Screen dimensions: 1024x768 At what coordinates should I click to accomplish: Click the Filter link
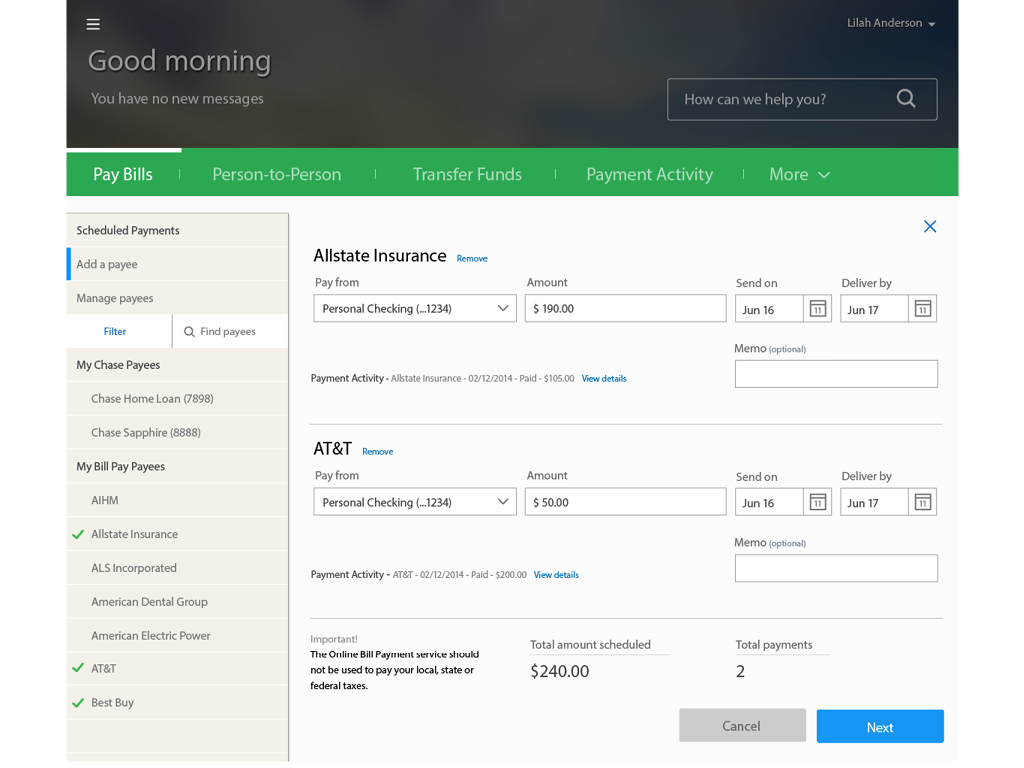point(115,332)
